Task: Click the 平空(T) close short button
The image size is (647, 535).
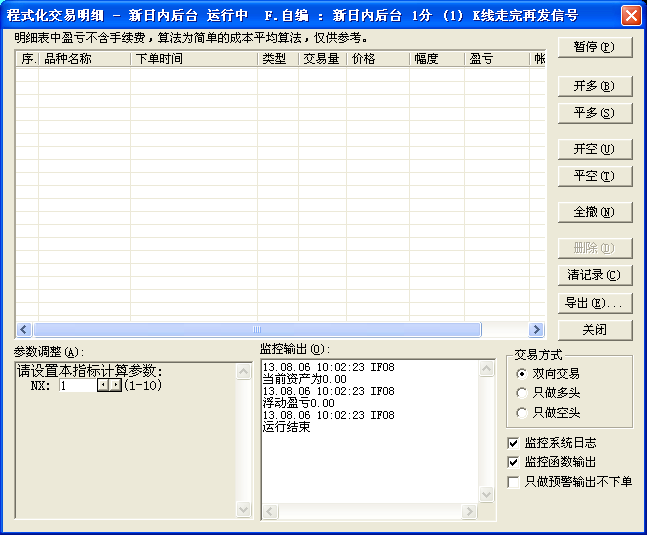Action: tap(595, 176)
